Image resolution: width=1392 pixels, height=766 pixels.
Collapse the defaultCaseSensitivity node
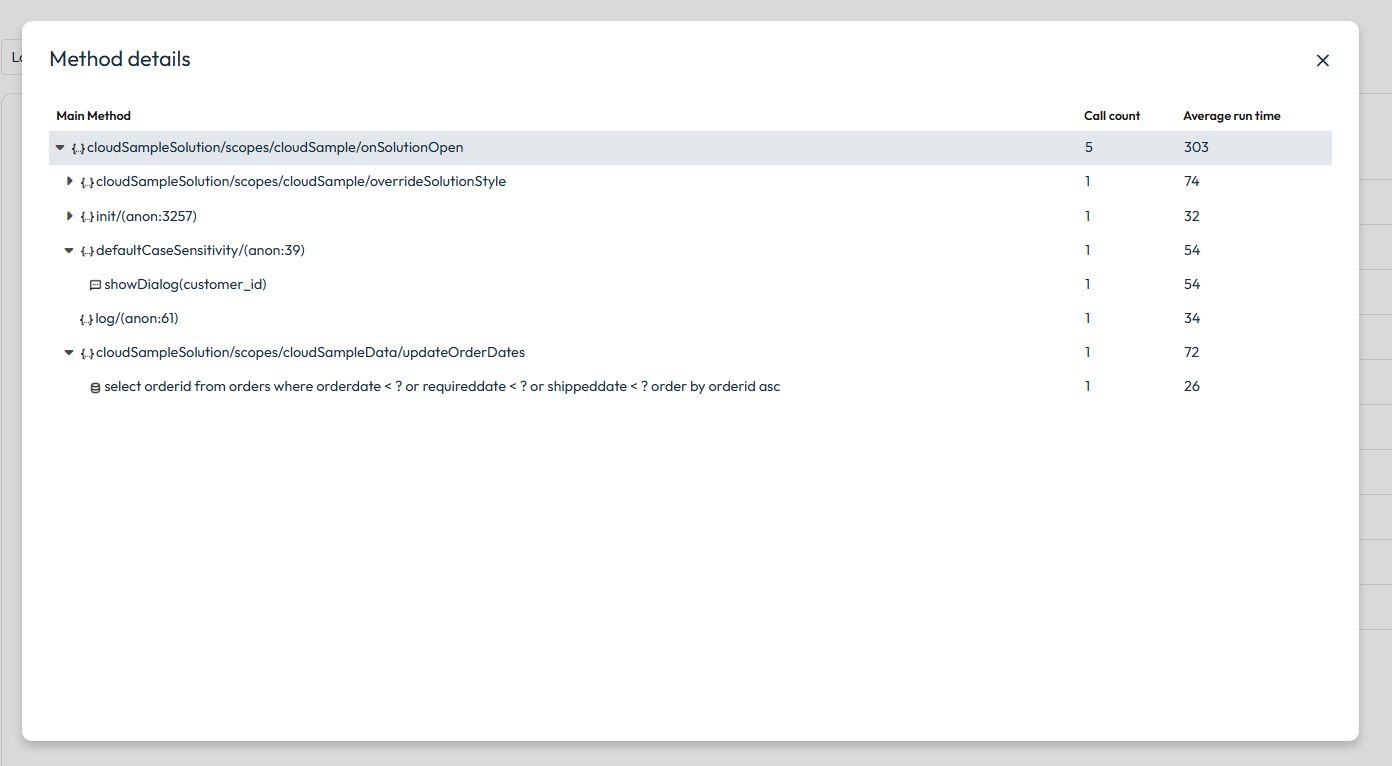(x=69, y=250)
